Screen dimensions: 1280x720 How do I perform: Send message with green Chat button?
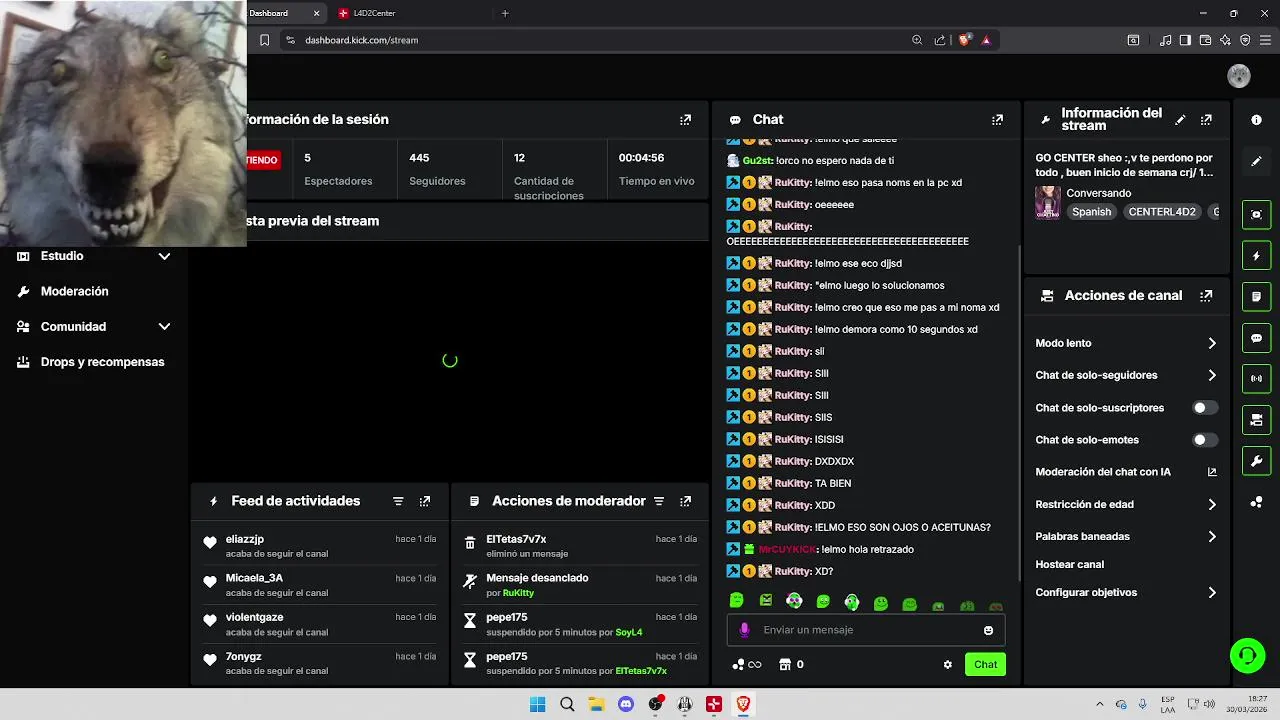pyautogui.click(x=985, y=664)
